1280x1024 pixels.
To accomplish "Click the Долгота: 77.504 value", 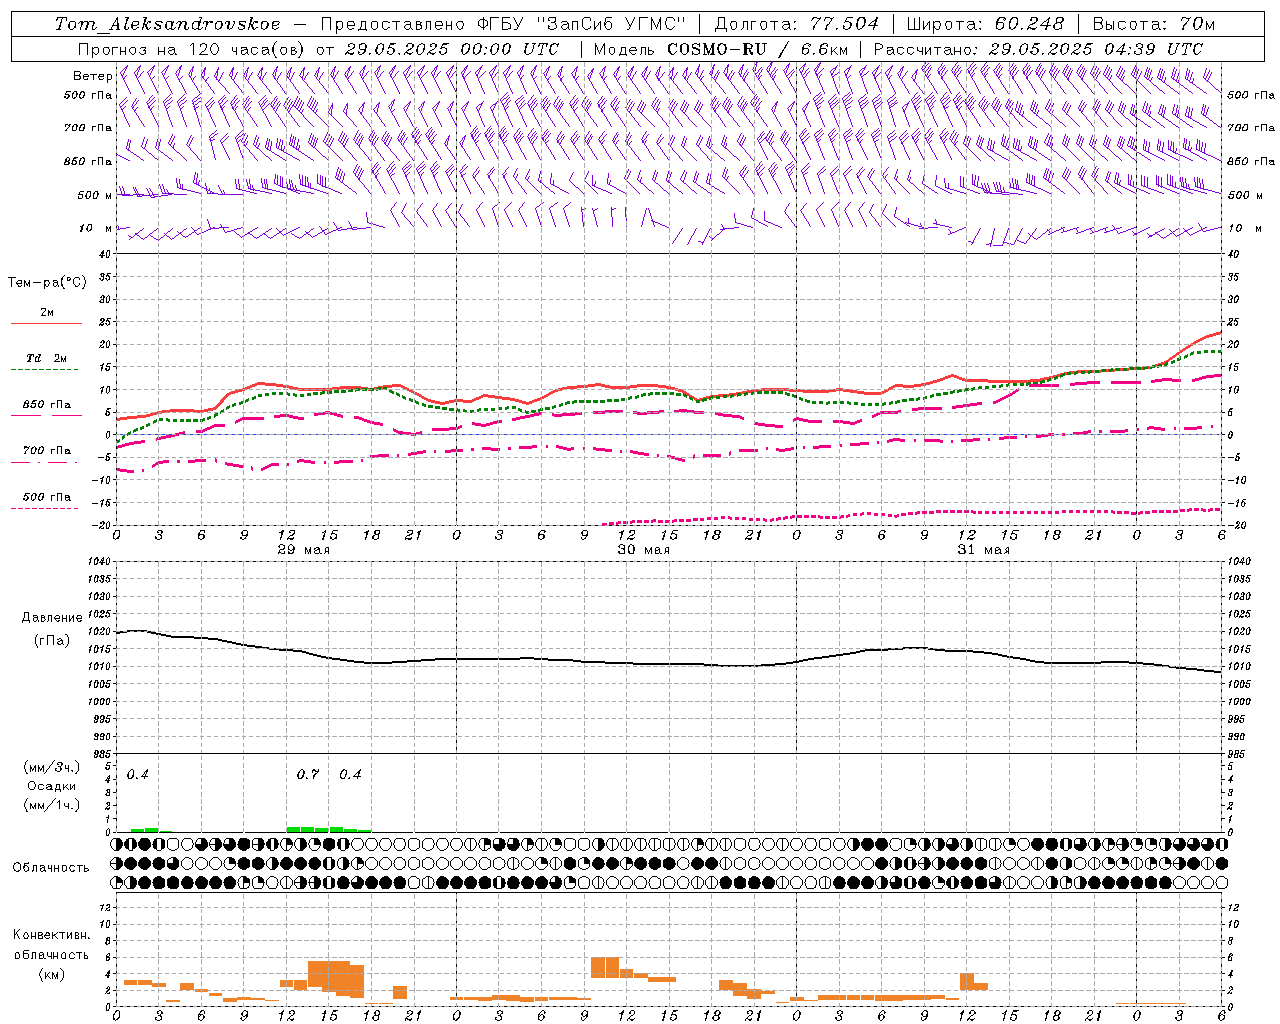I will pyautogui.click(x=797, y=24).
